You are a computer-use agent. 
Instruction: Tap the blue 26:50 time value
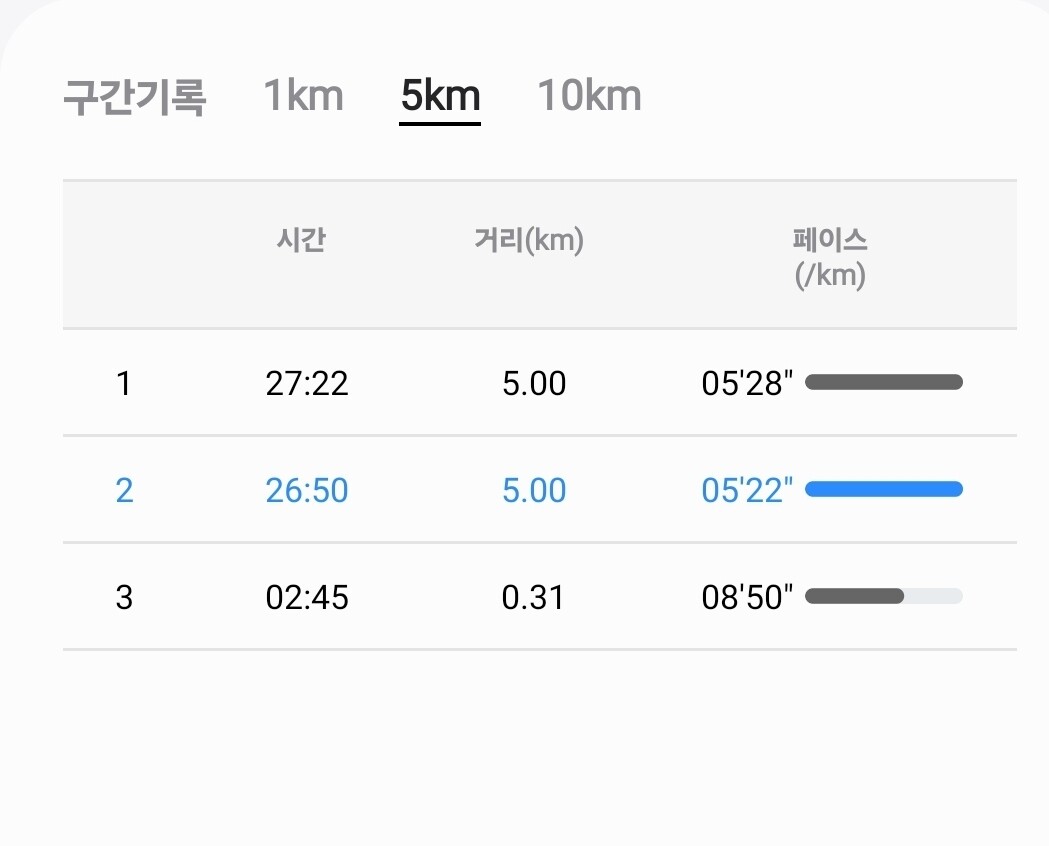click(307, 490)
